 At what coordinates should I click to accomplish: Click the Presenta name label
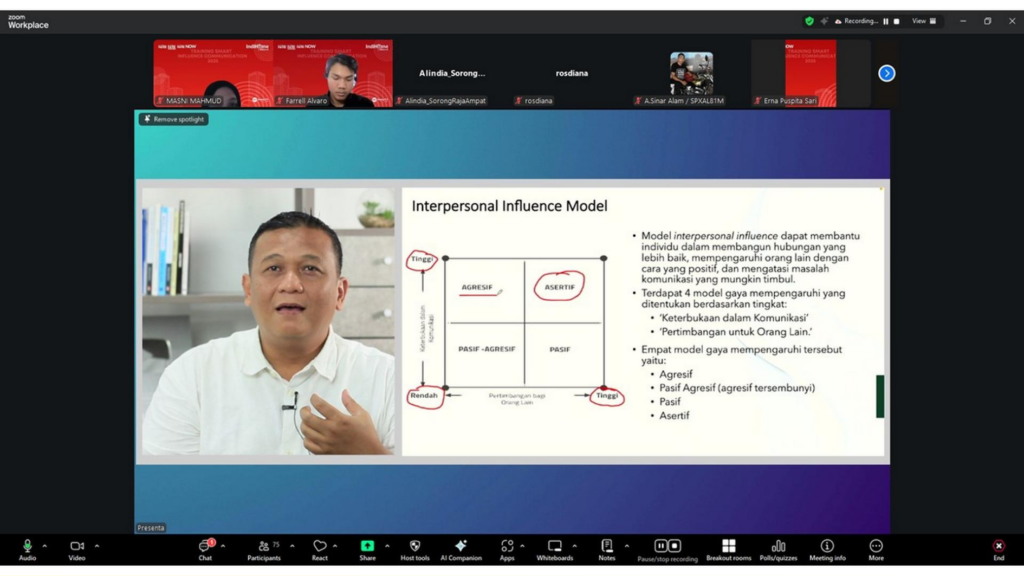(x=151, y=528)
